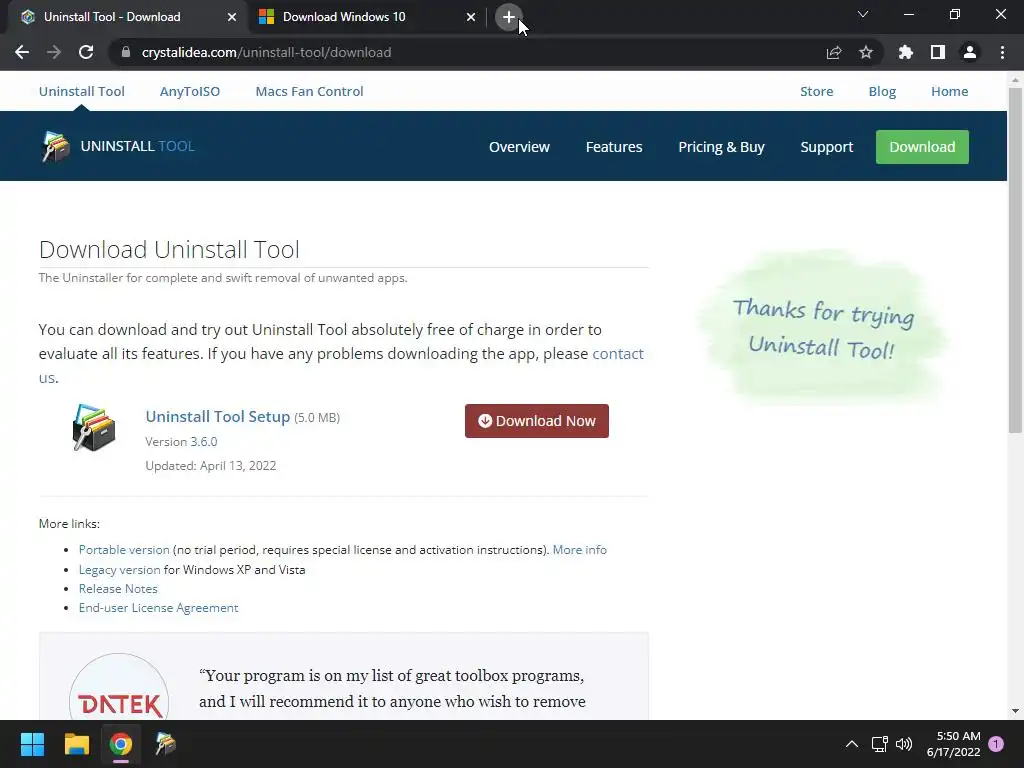1024x768 pixels.
Task: Click the taskbar clock and date
Action: click(x=953, y=744)
